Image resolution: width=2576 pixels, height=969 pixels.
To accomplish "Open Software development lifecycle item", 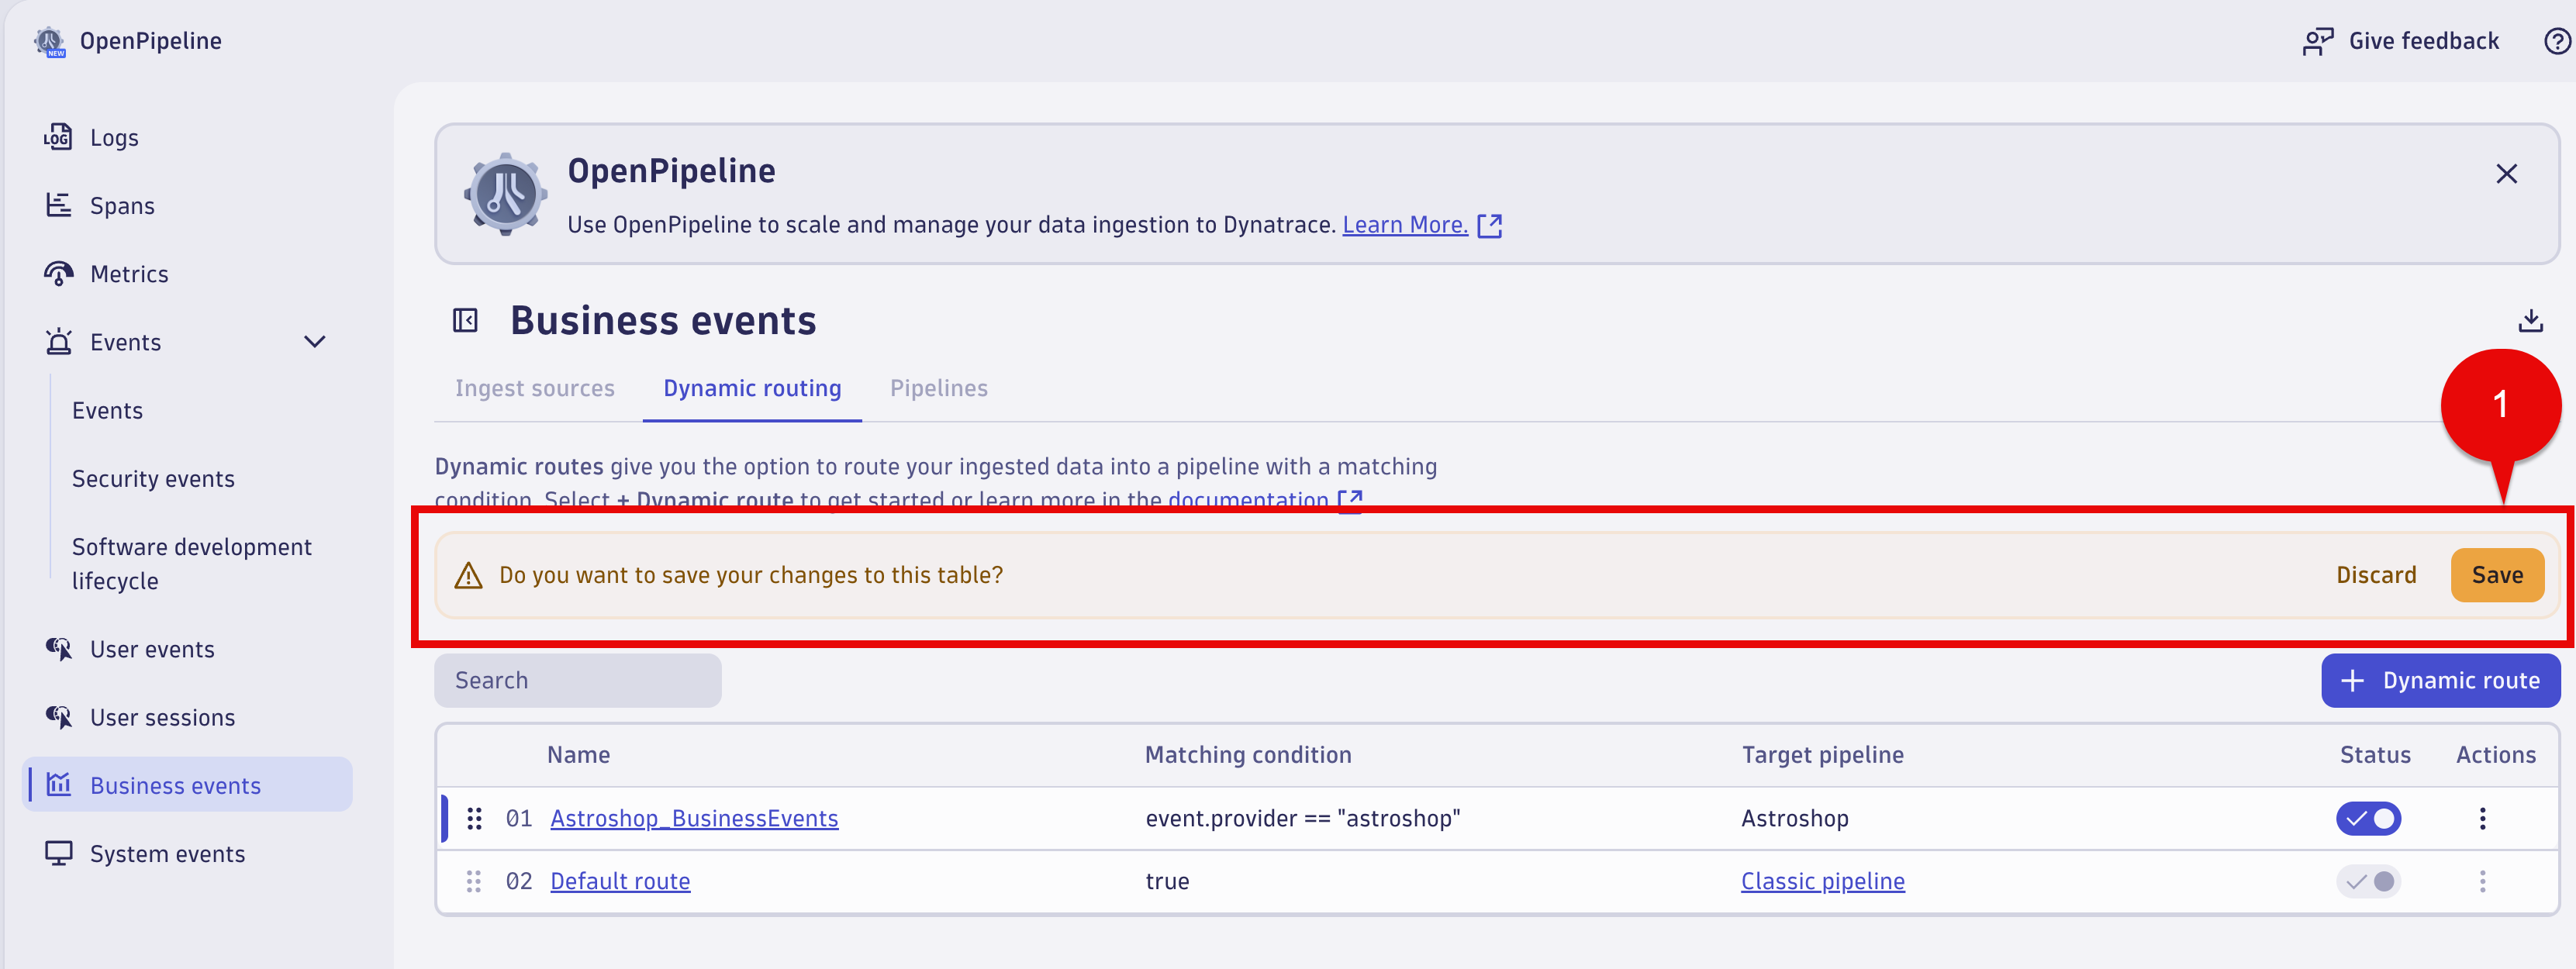I will (x=191, y=563).
